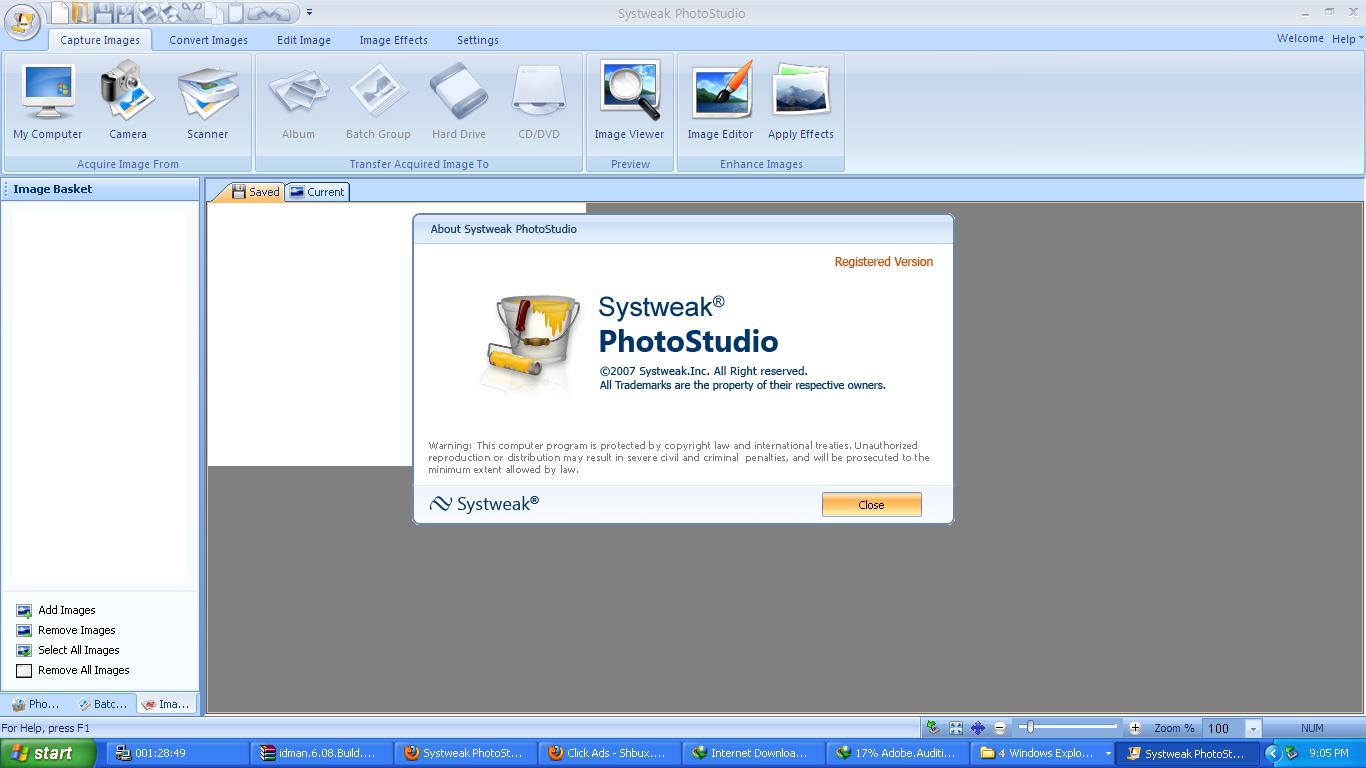The height and width of the screenshot is (768, 1366).
Task: Click the Open folder quick-access icon
Action: click(x=80, y=12)
